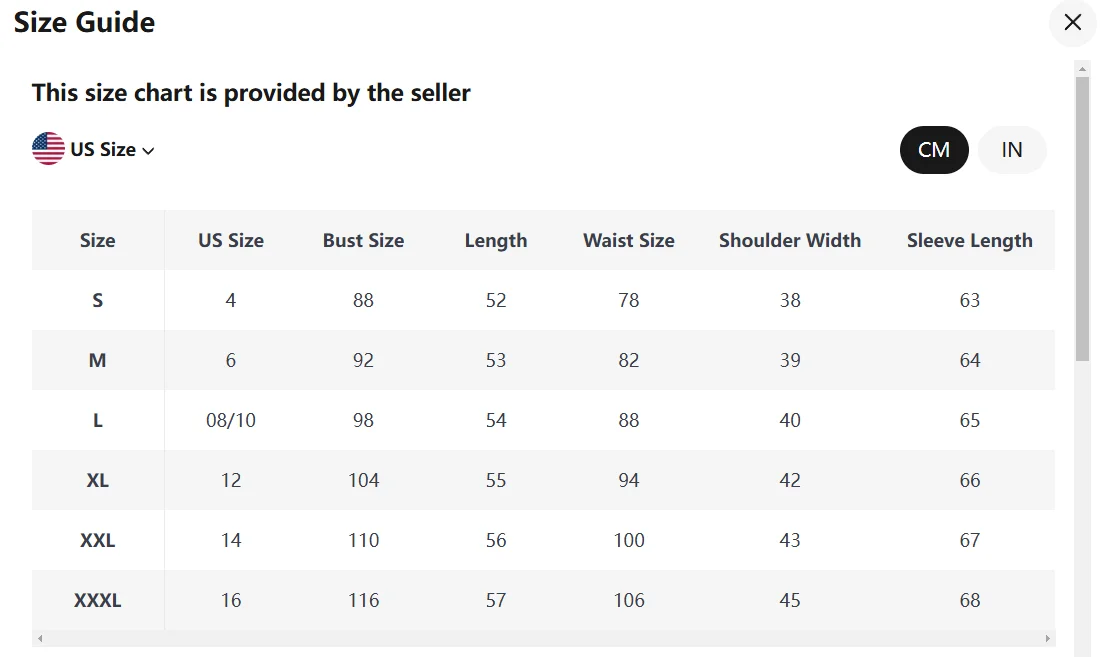
Task: Select the XXXL size row label
Action: click(98, 600)
